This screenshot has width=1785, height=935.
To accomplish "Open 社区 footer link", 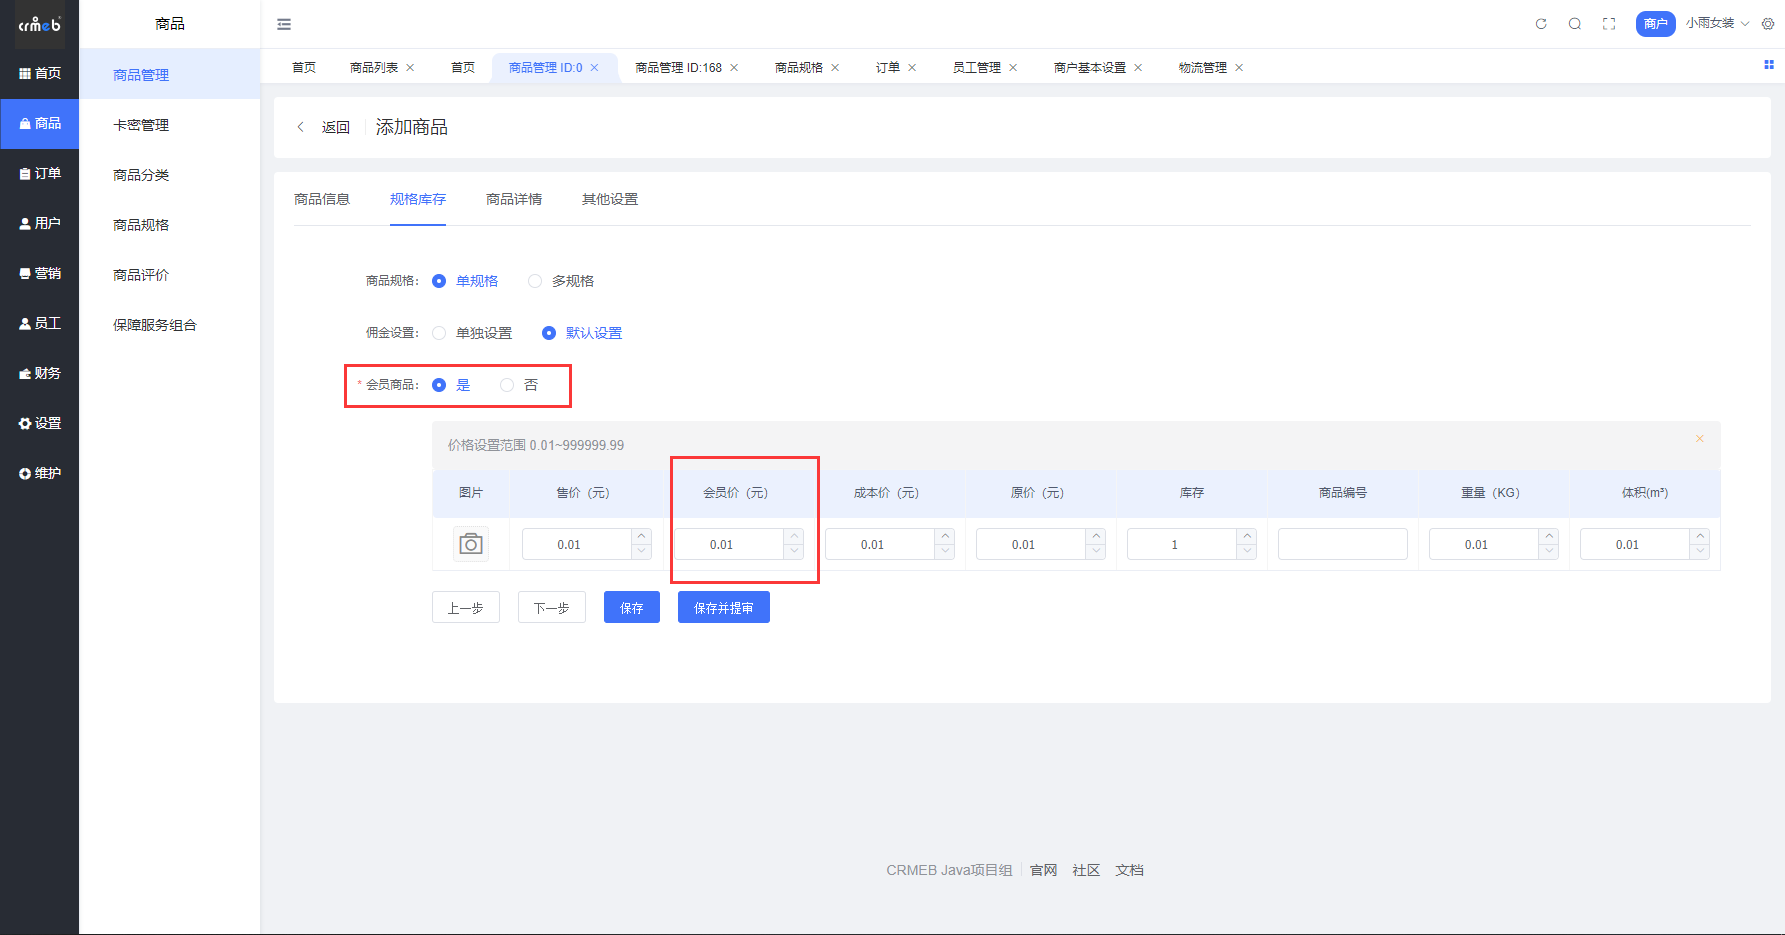I will point(1086,870).
